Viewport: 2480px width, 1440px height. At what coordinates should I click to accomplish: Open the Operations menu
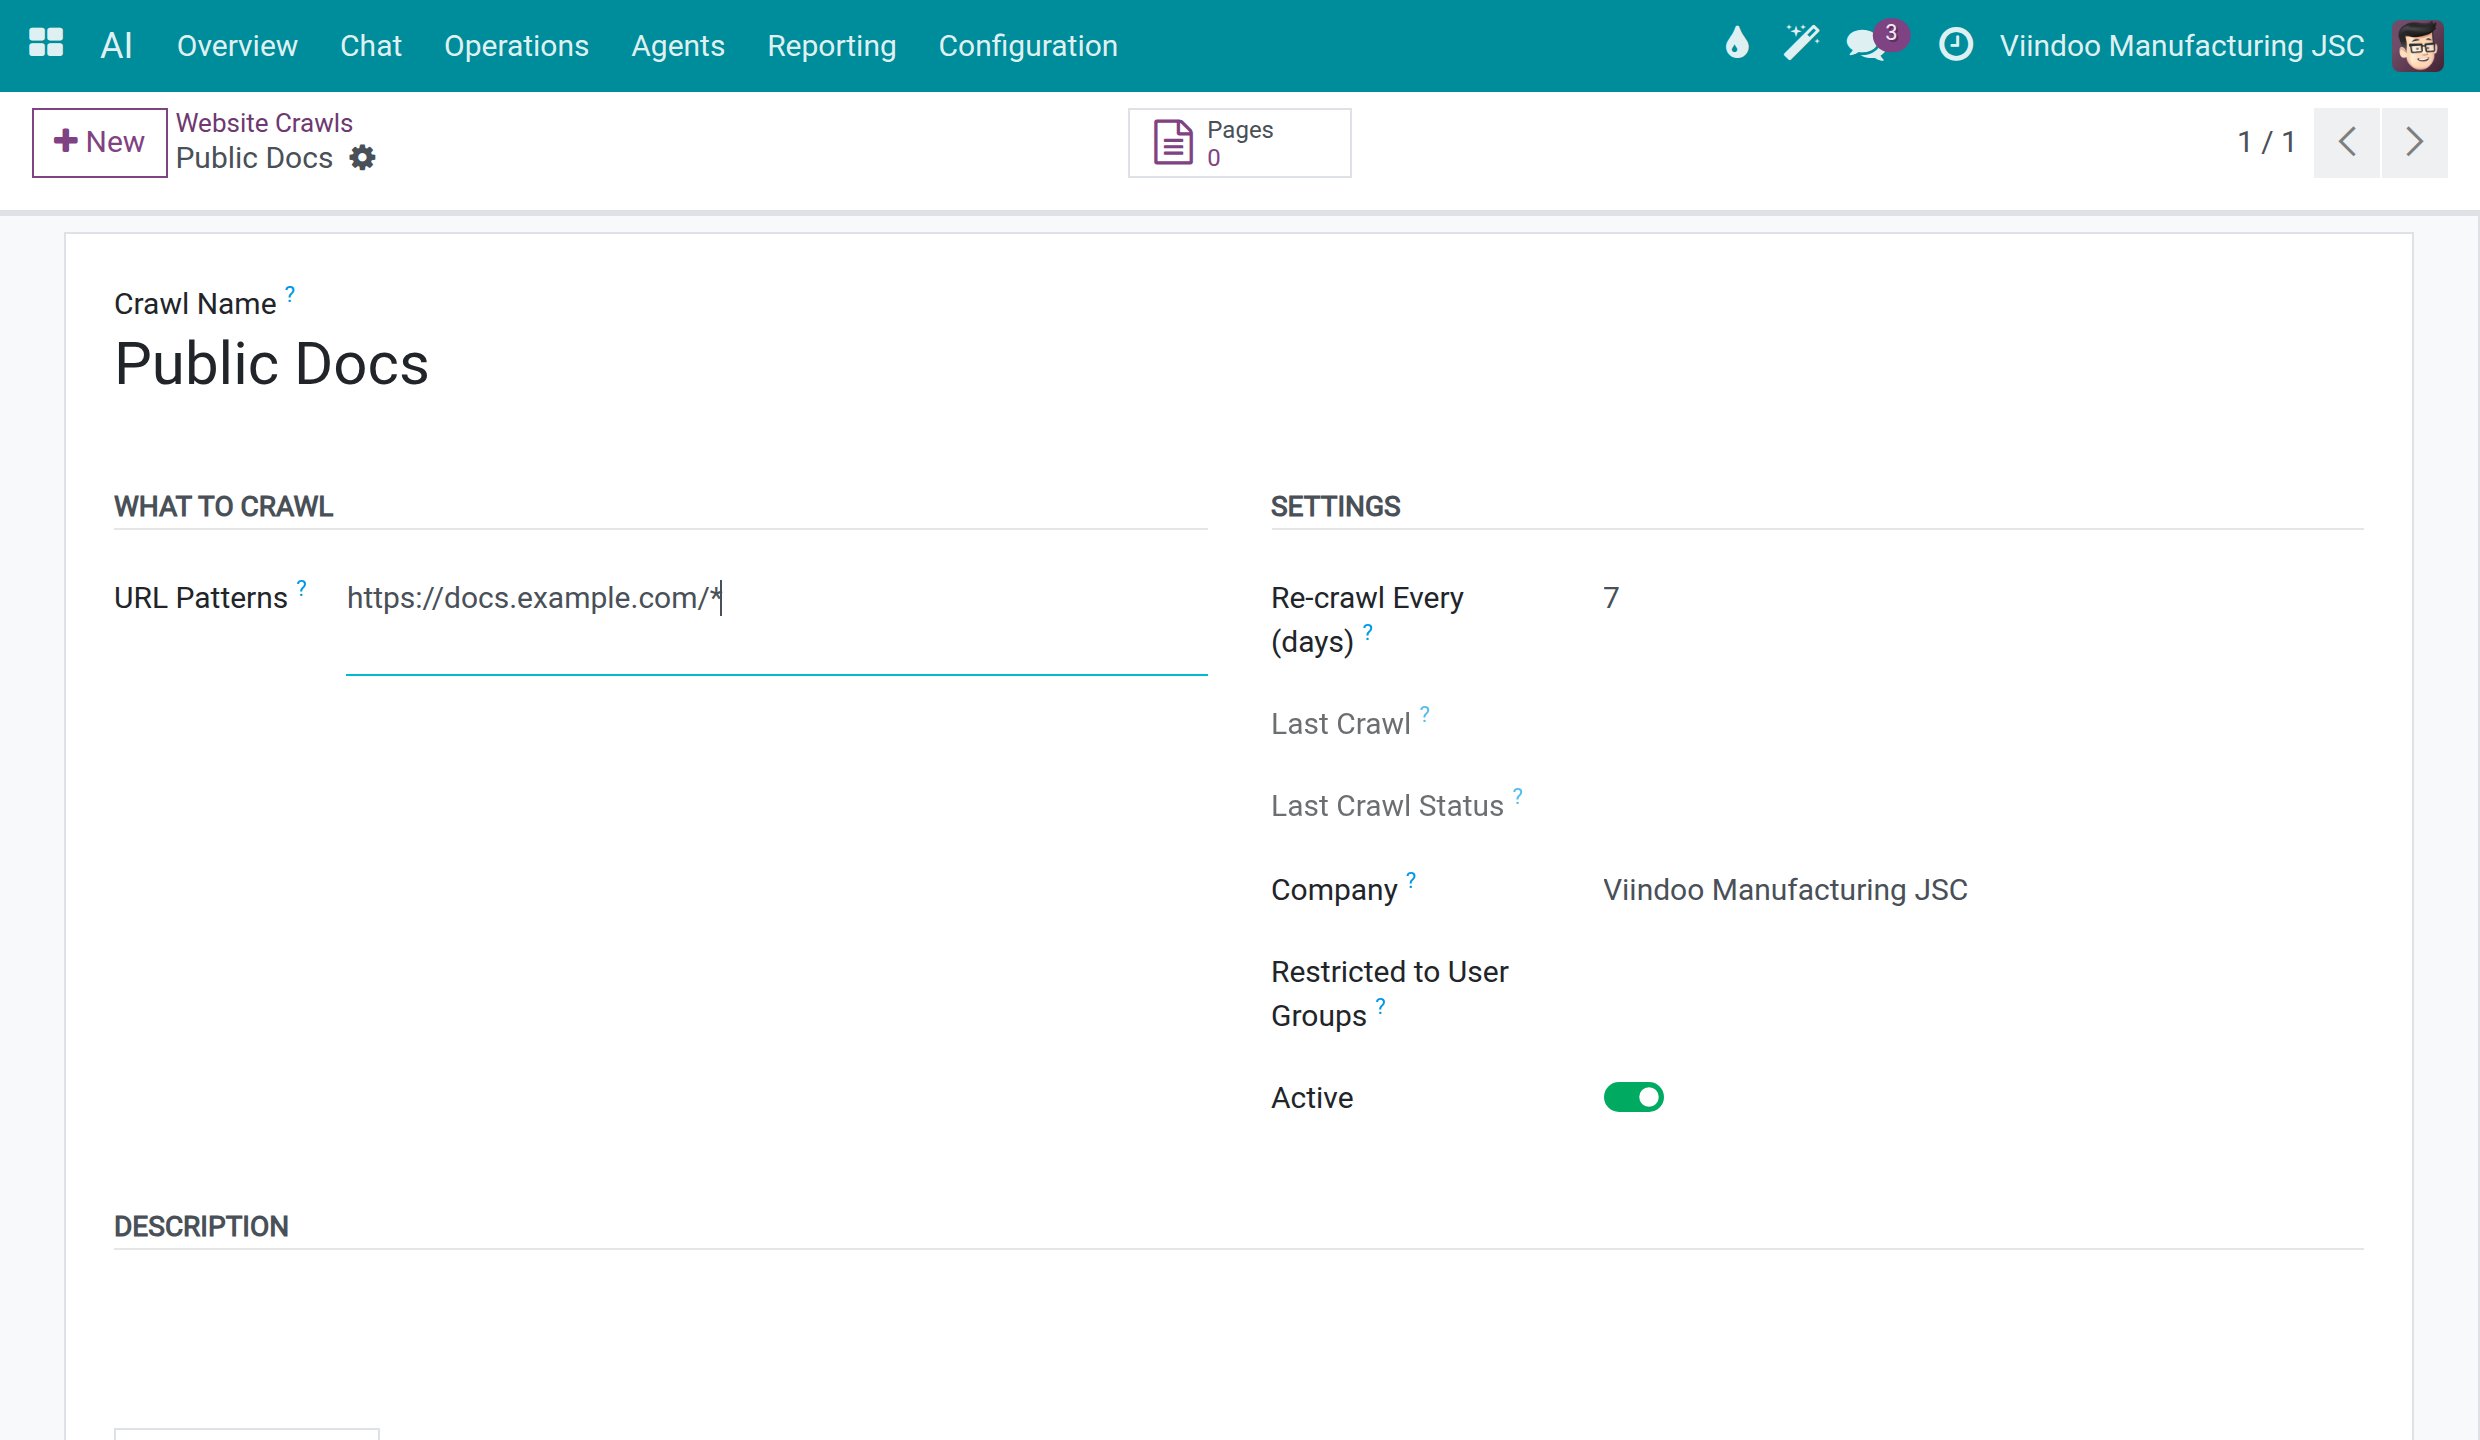click(516, 46)
